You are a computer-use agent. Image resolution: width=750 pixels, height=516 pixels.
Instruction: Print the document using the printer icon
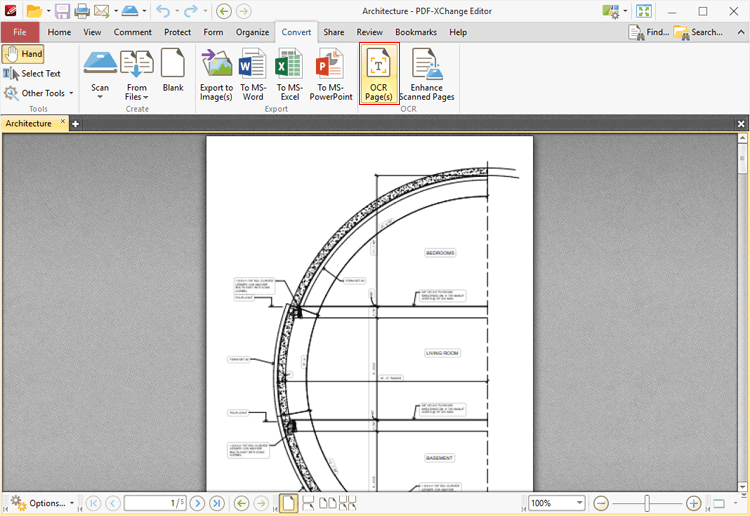point(82,11)
